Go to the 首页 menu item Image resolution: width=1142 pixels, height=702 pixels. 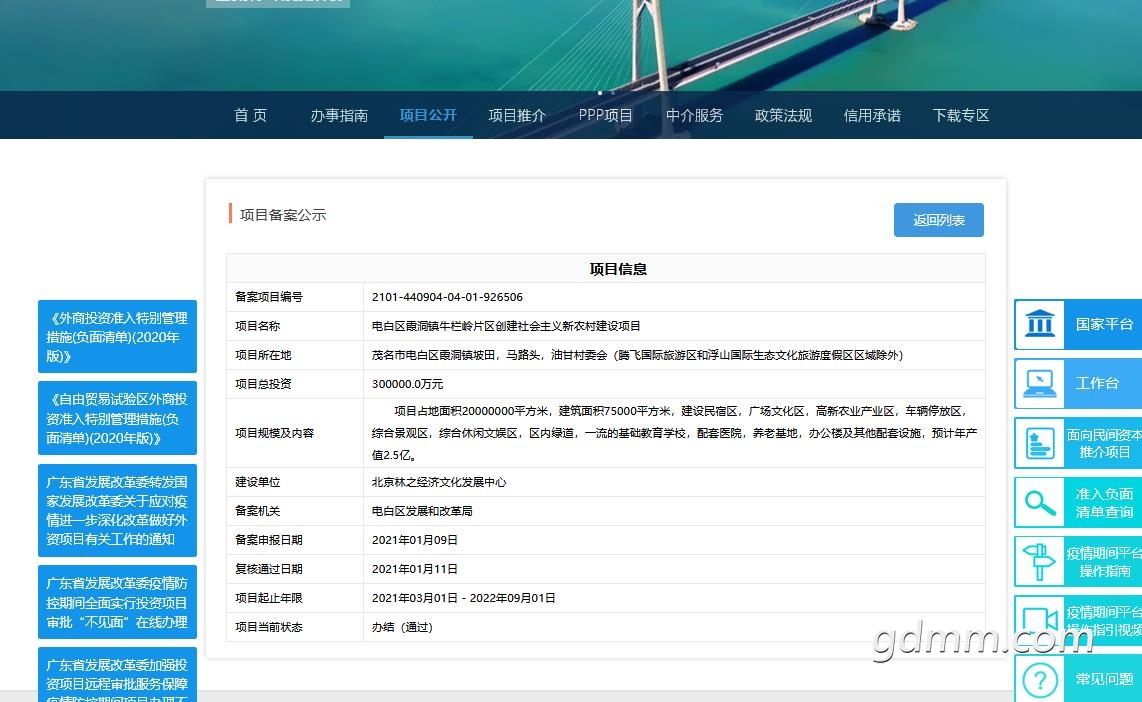(250, 115)
